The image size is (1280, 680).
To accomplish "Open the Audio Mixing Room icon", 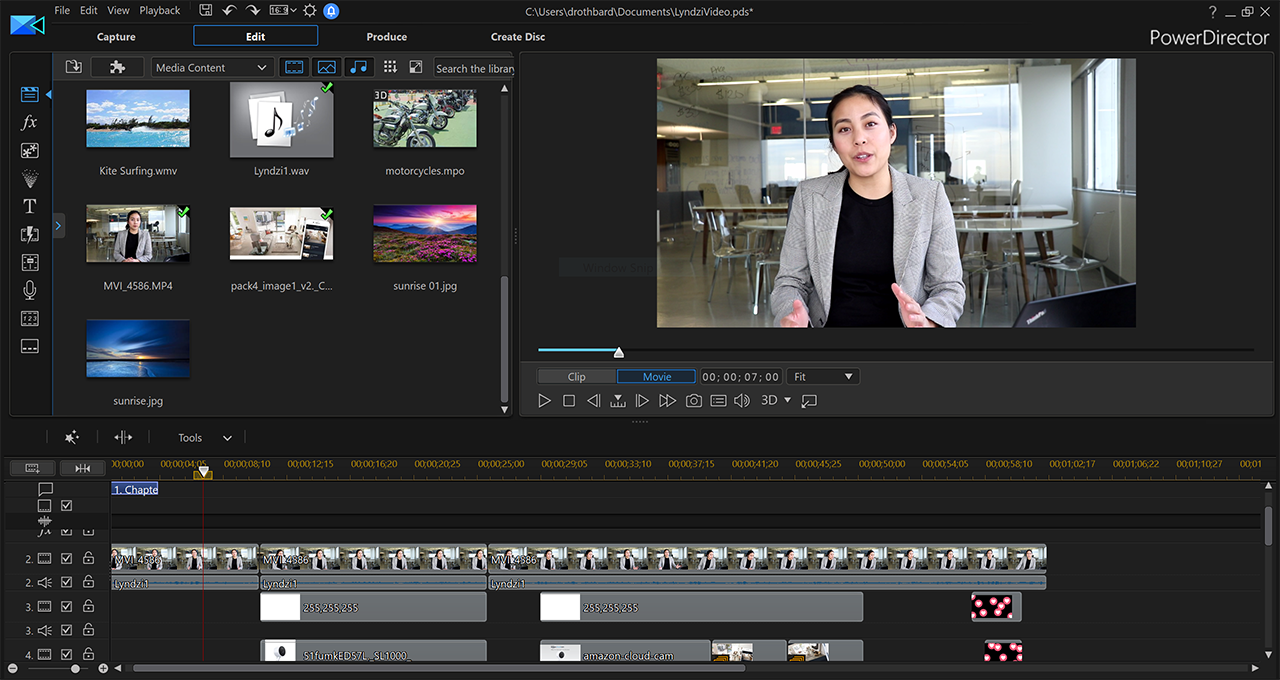I will pos(30,262).
